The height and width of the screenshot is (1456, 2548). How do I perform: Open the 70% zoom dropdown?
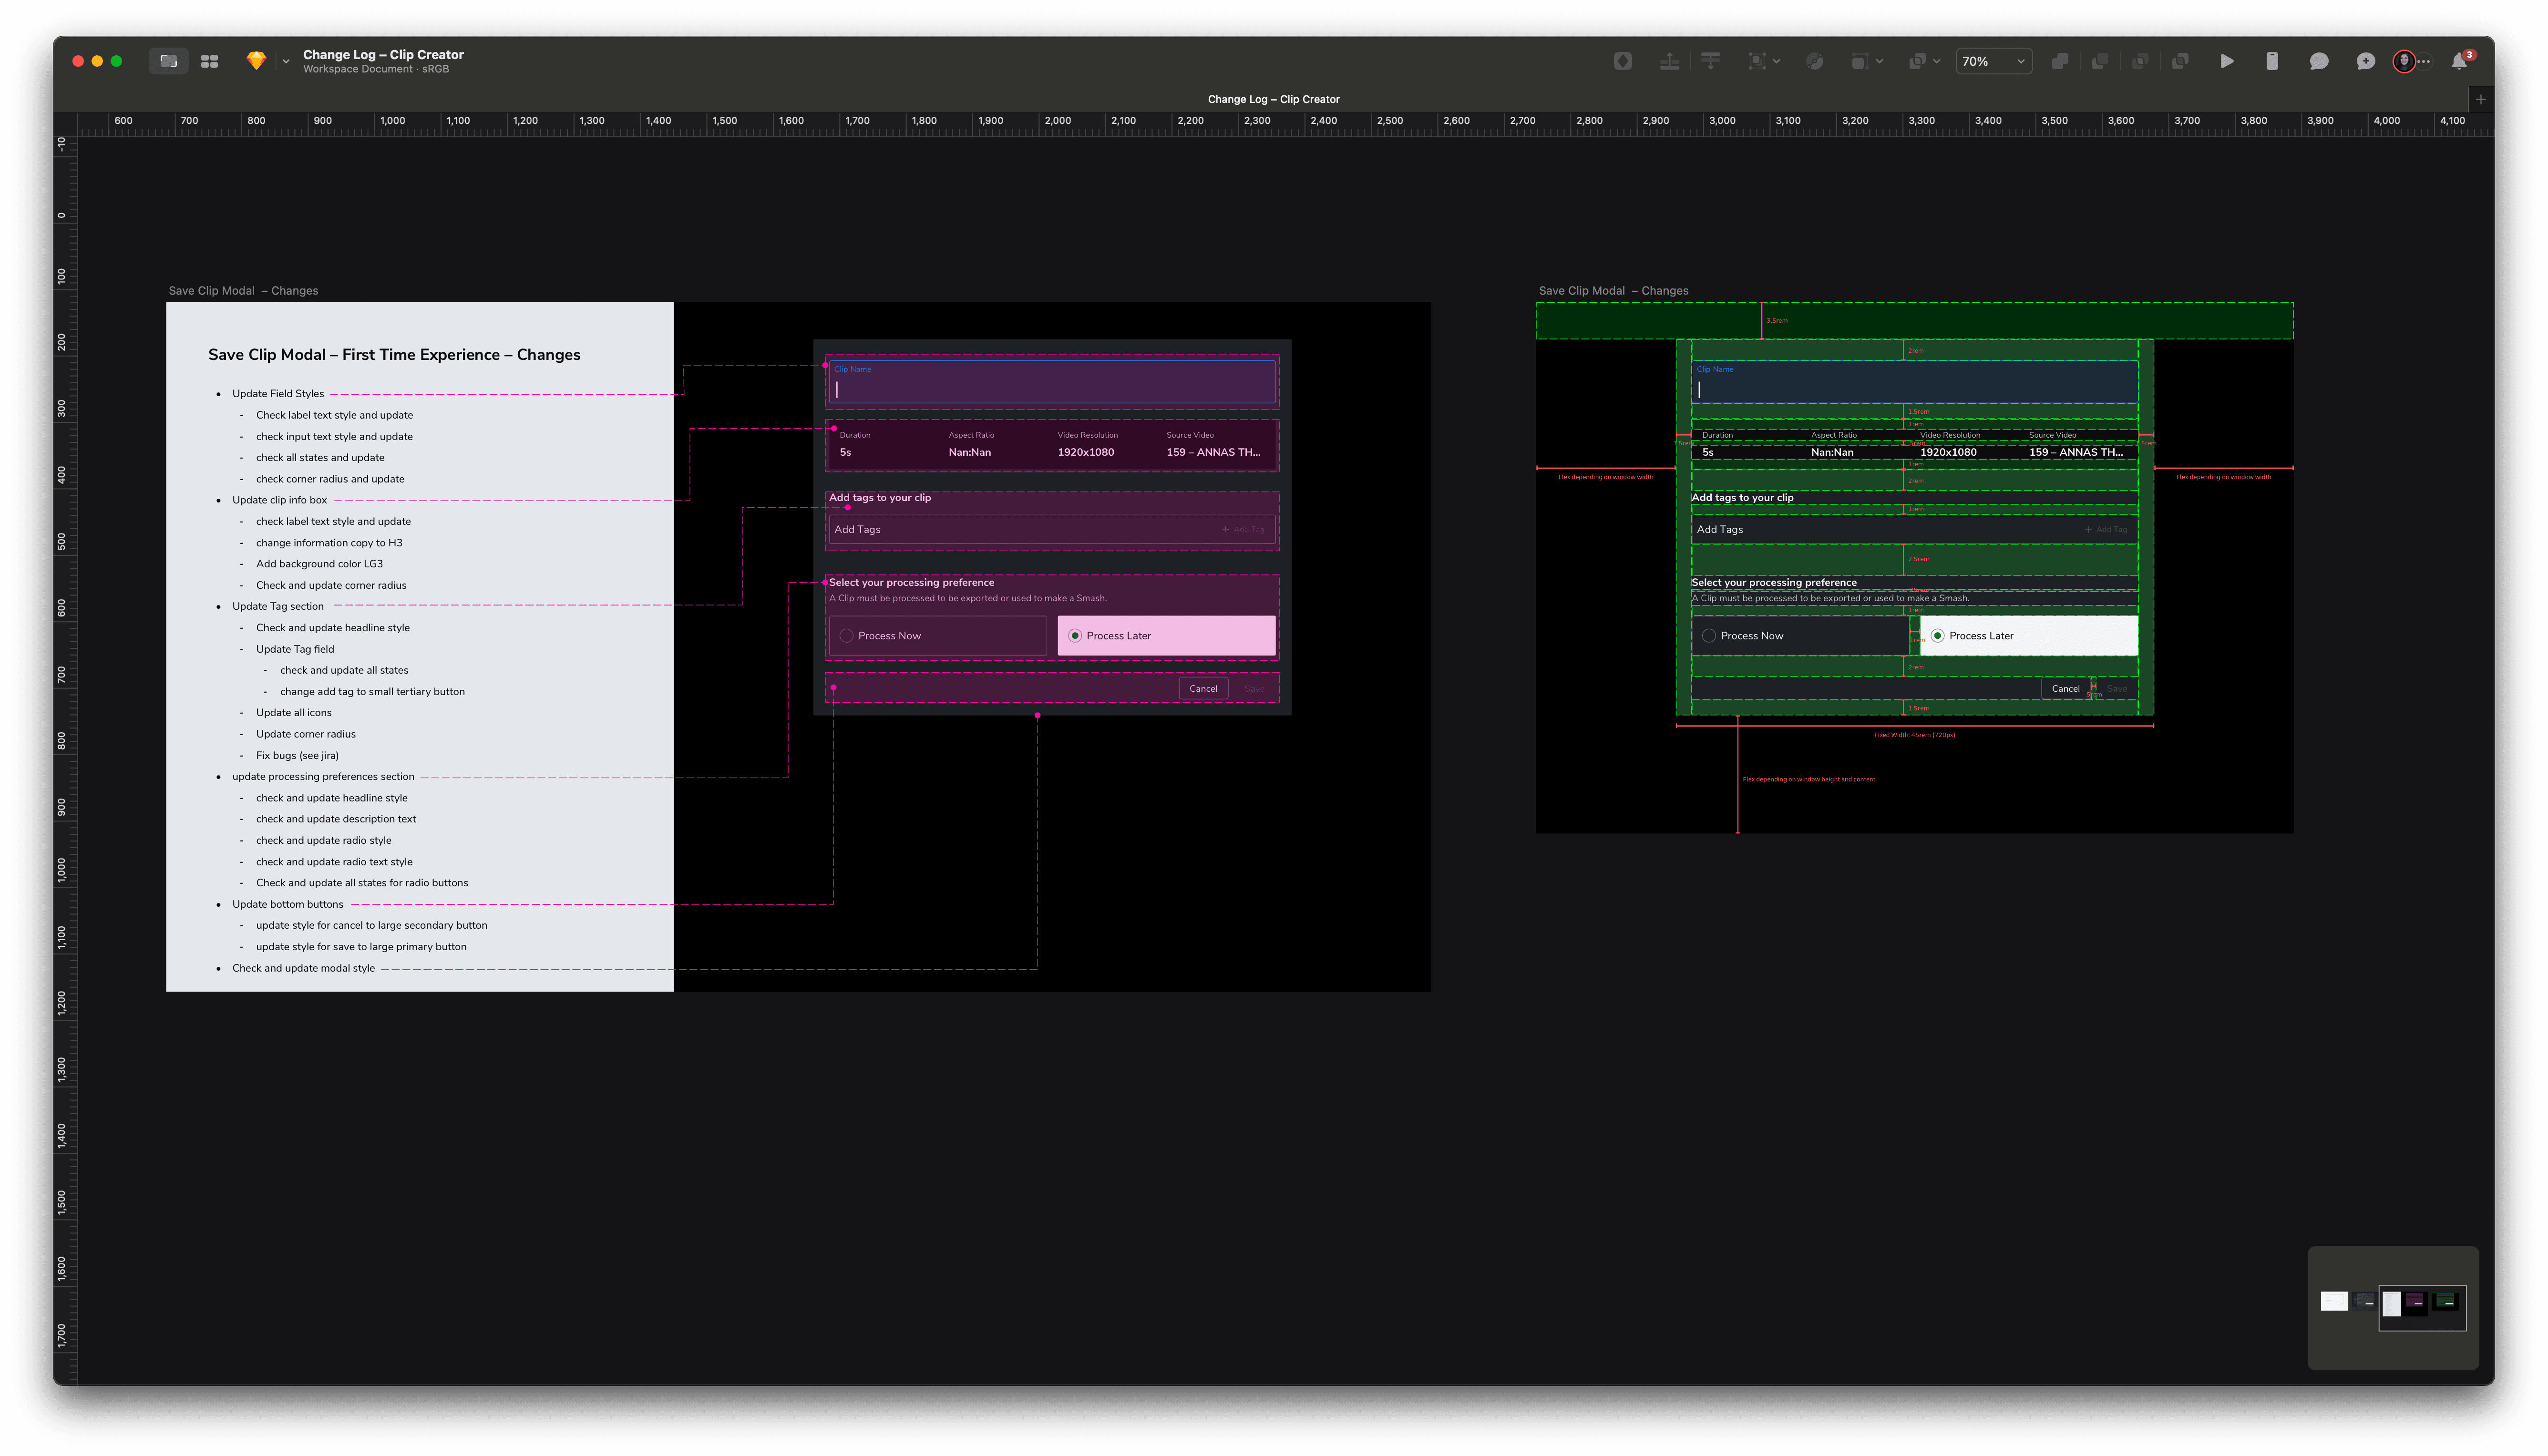(1993, 61)
